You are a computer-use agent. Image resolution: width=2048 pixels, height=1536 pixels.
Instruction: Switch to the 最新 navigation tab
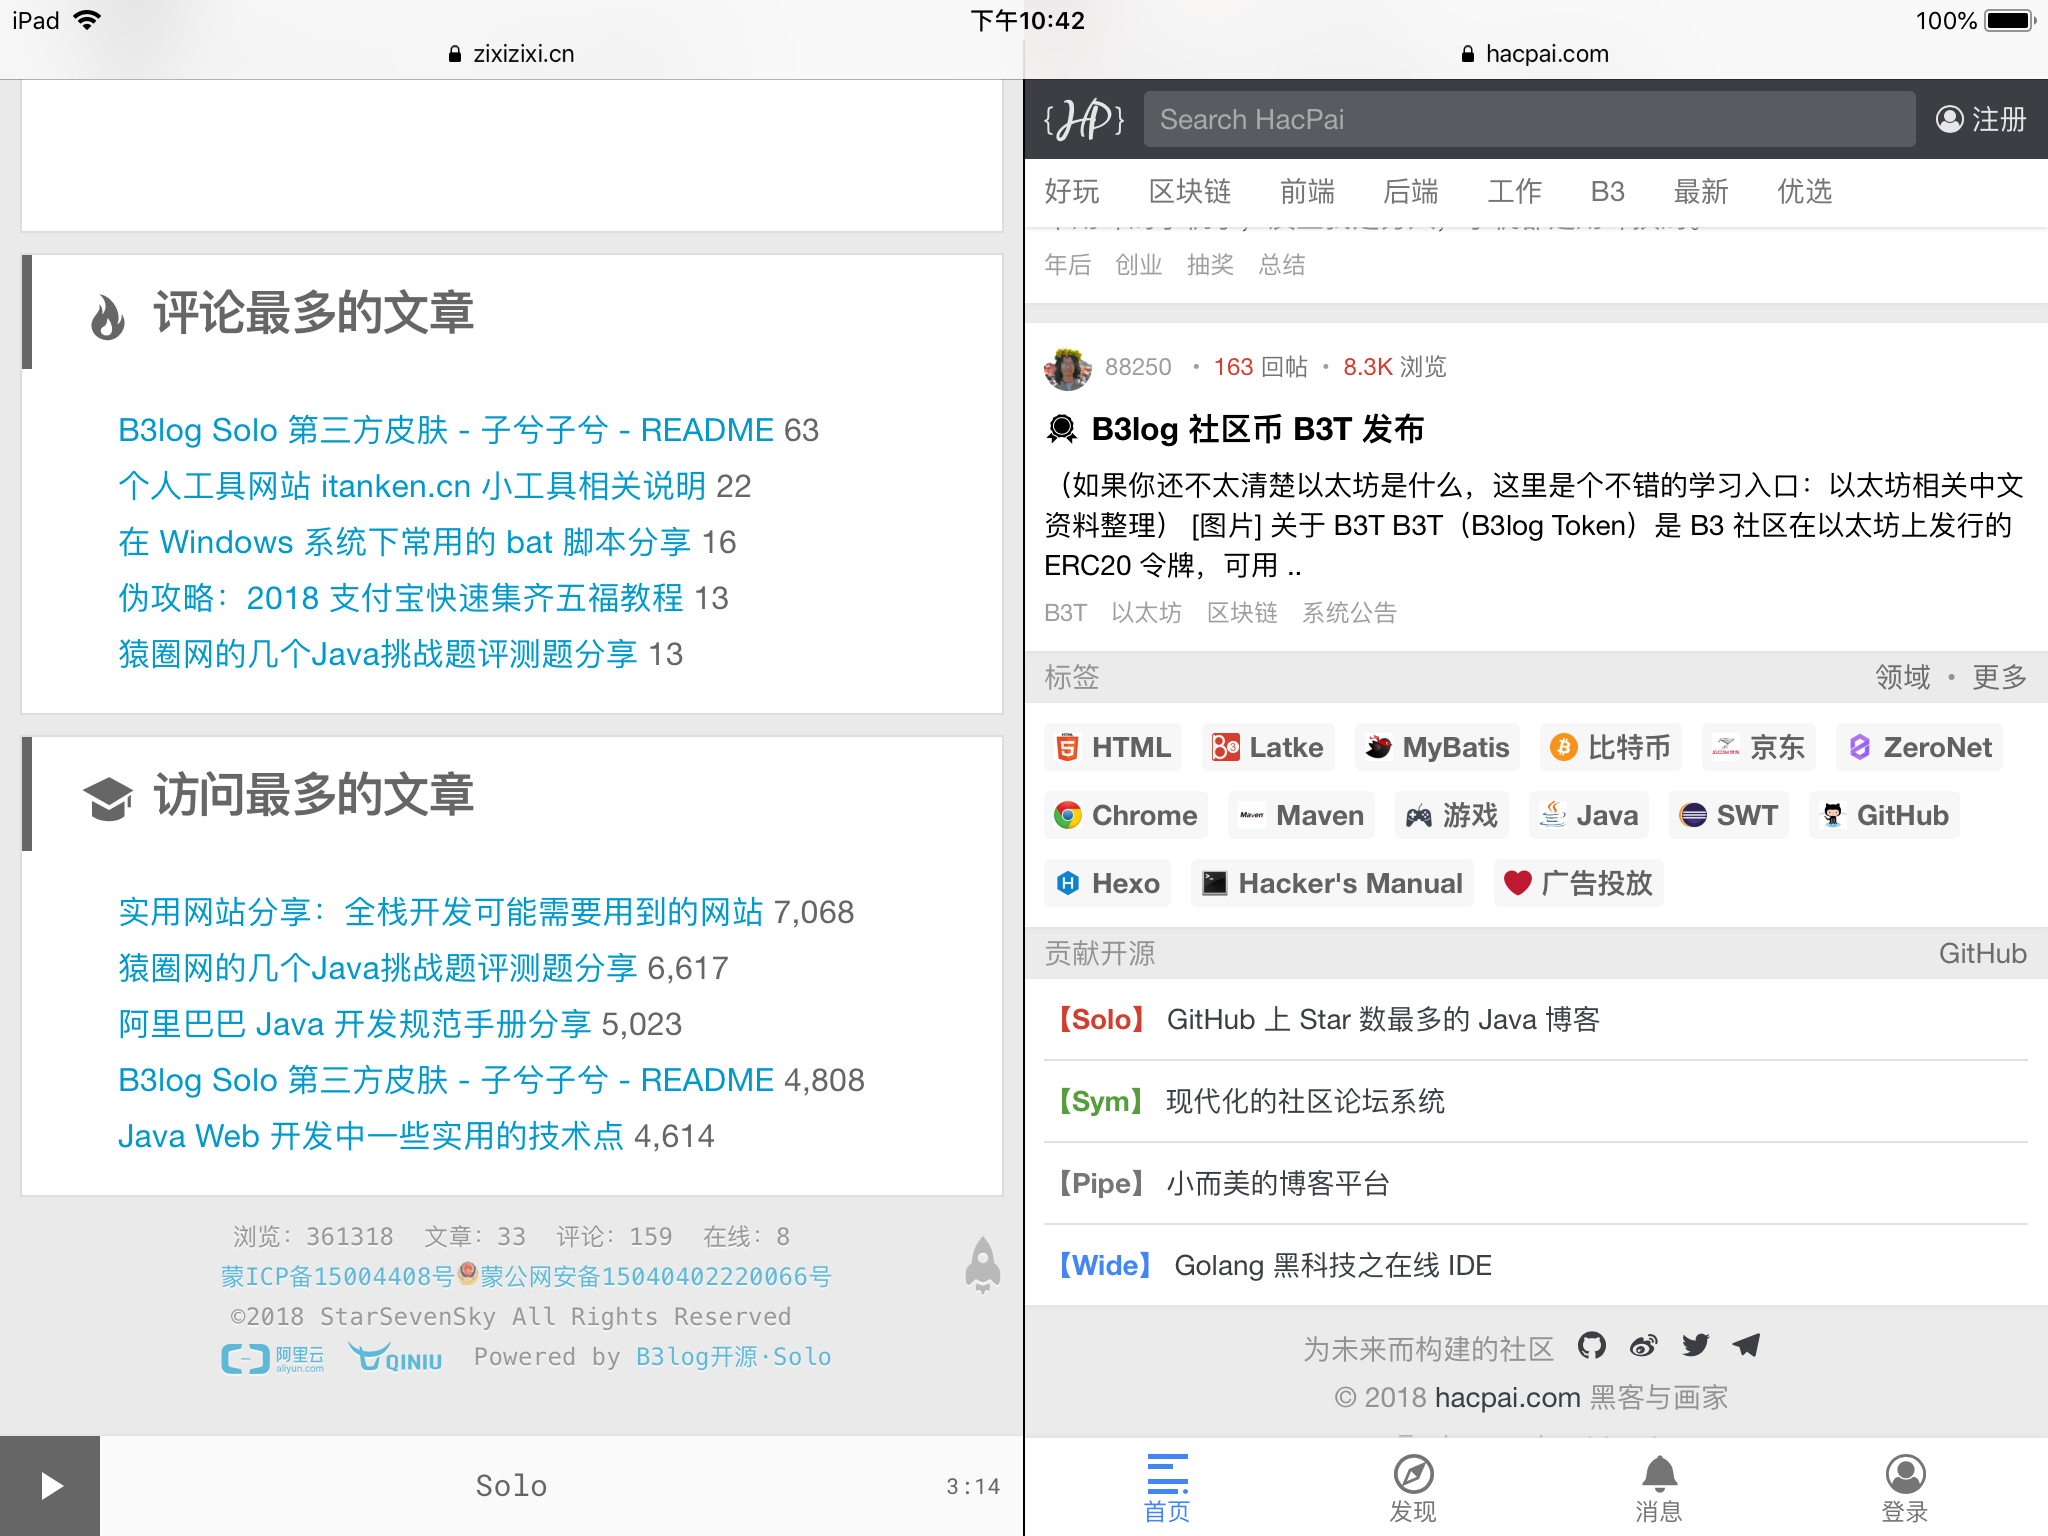pyautogui.click(x=1700, y=192)
